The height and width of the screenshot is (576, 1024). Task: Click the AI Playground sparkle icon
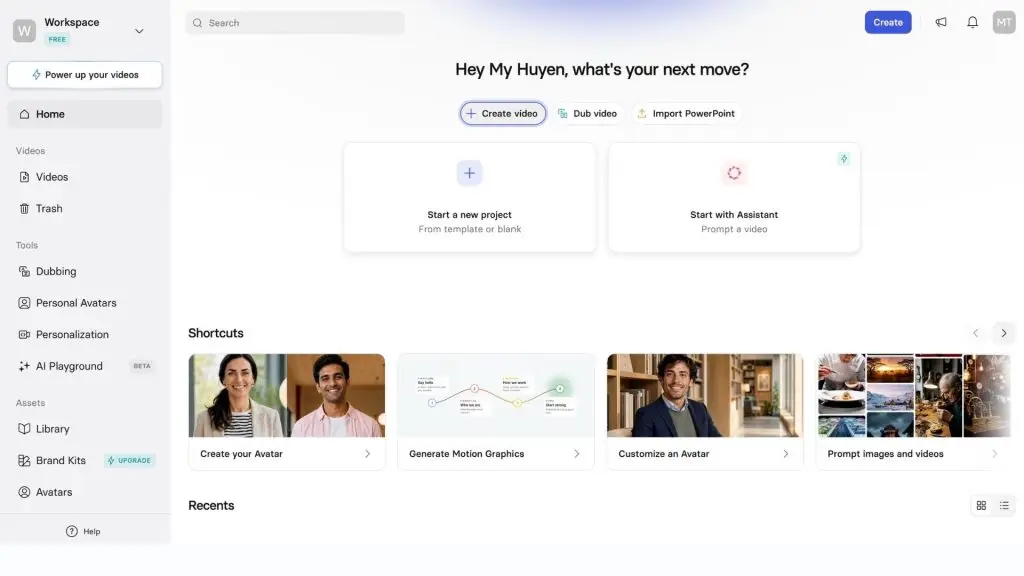pos(24,366)
